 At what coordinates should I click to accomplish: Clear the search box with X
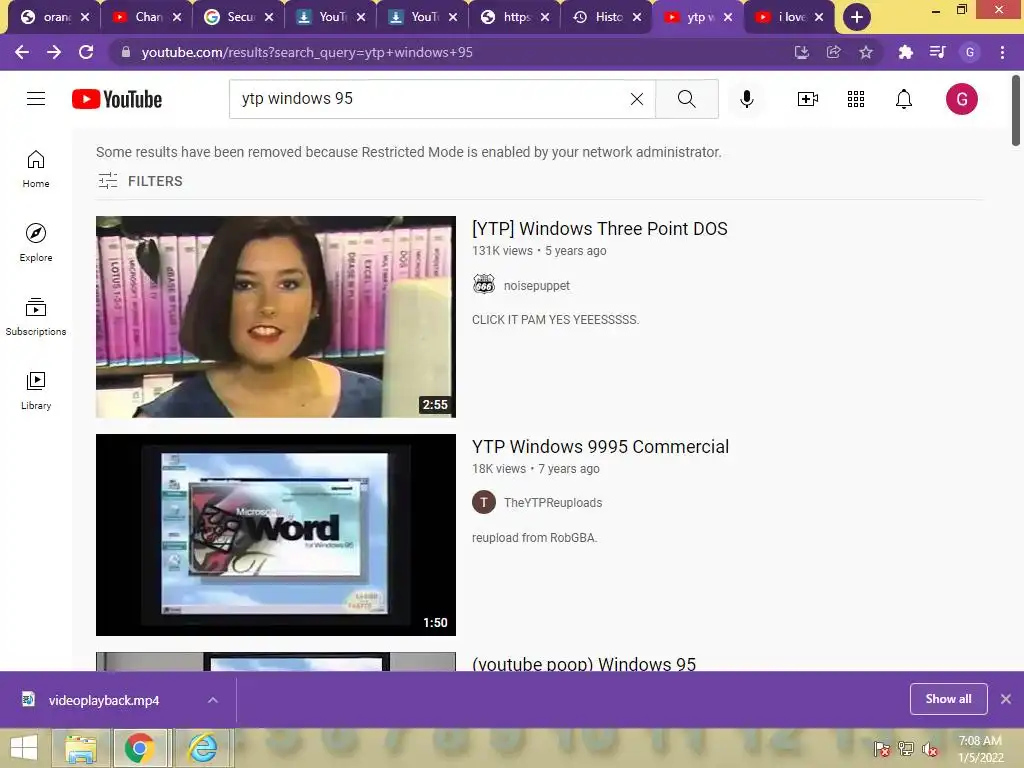coord(637,99)
